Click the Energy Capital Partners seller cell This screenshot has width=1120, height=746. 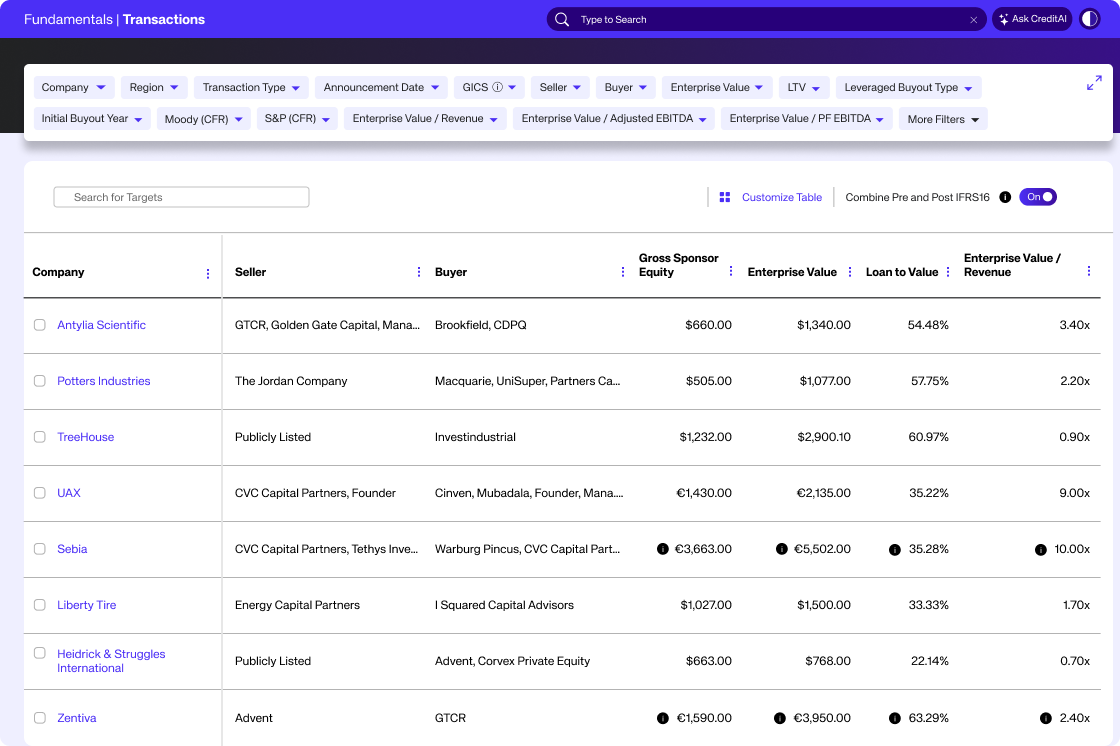pyautogui.click(x=297, y=605)
